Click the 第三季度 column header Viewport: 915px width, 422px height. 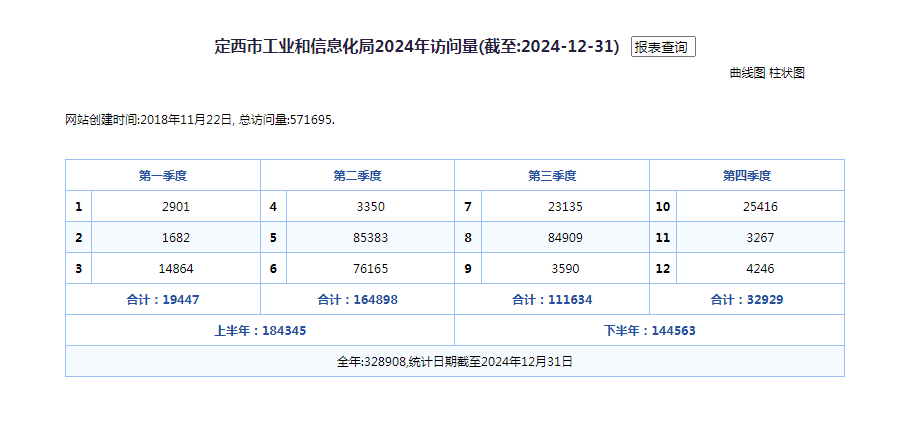tap(552, 176)
